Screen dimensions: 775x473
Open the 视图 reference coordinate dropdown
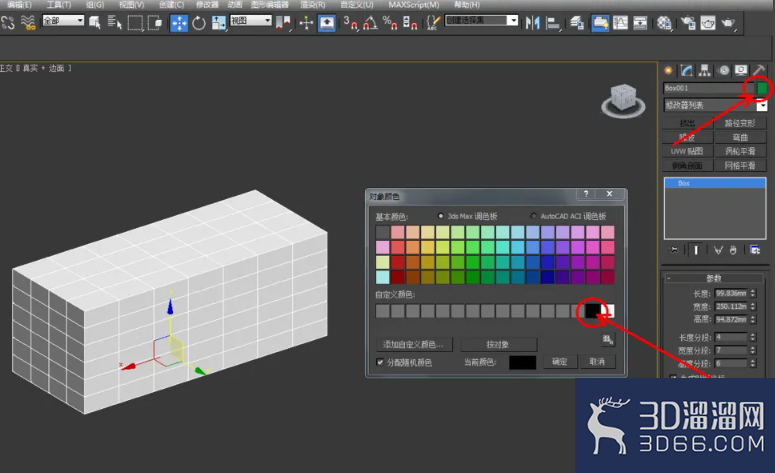251,21
